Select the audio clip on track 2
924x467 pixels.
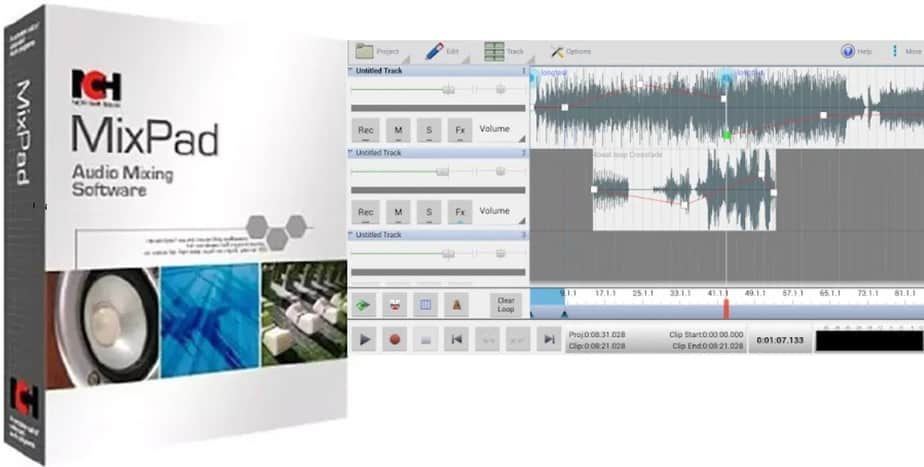pyautogui.click(x=684, y=190)
